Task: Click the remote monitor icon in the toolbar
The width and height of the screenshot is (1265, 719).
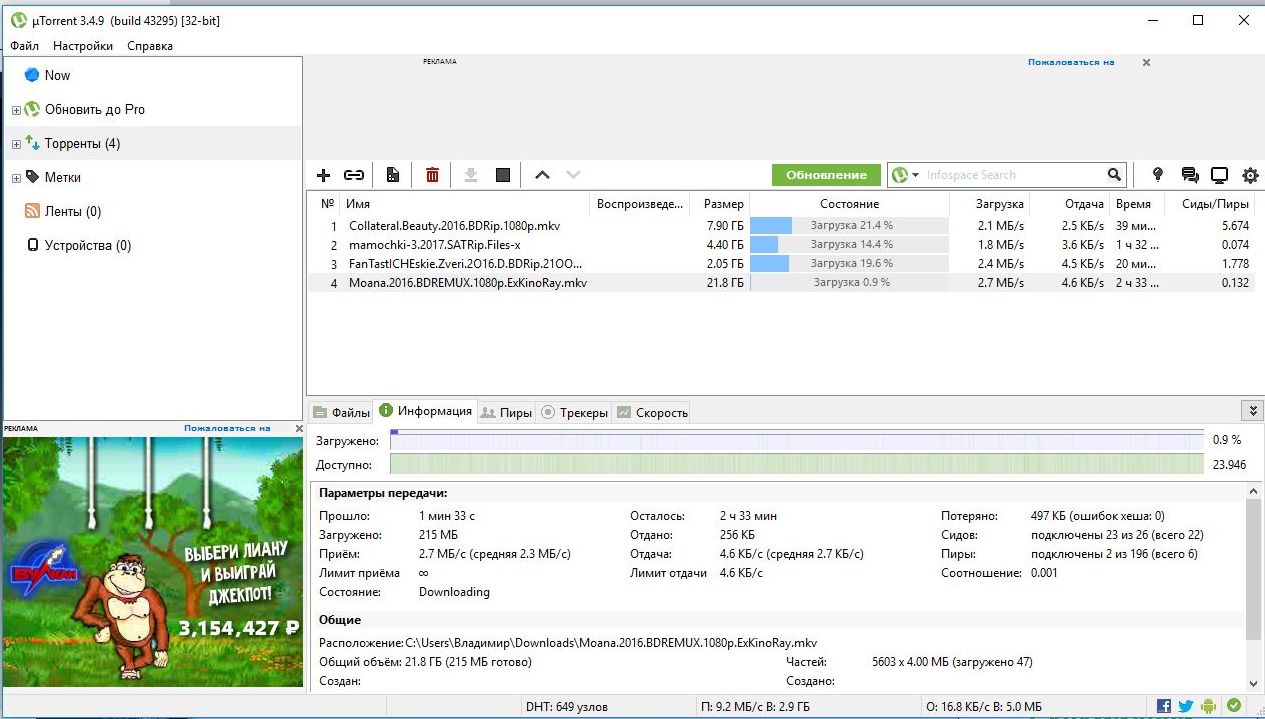Action: 1219,175
